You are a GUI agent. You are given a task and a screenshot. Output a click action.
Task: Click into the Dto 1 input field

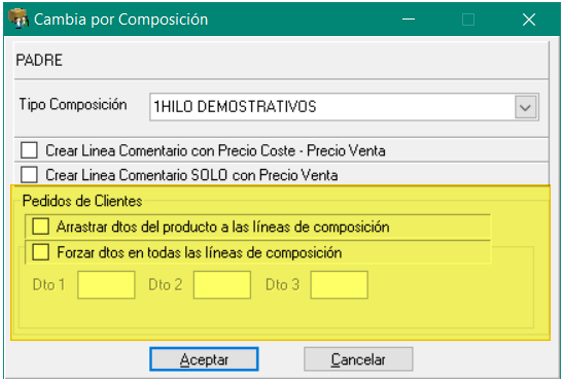pos(106,285)
